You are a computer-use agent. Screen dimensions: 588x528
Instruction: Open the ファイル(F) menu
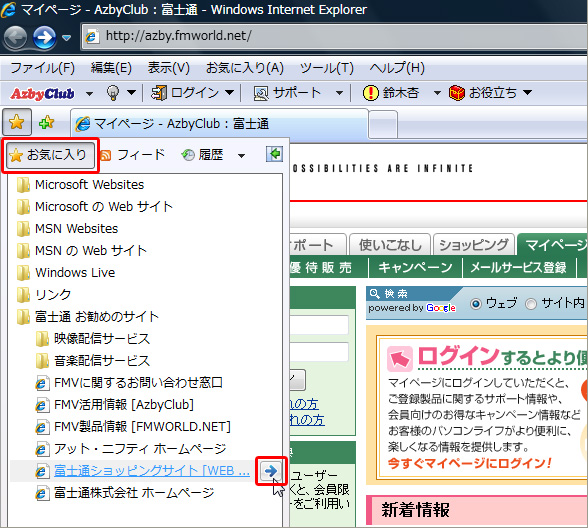coord(42,68)
